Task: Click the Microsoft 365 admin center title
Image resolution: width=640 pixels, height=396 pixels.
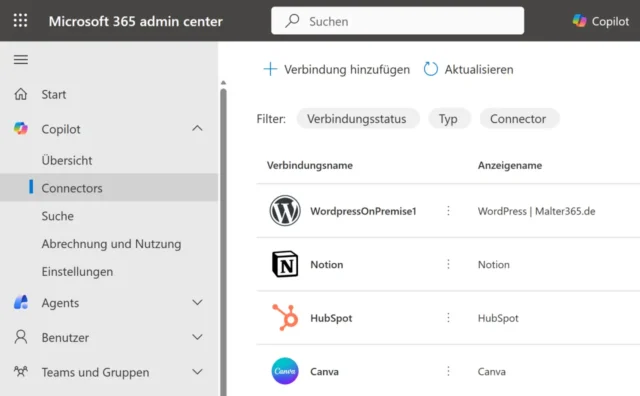Action: tap(136, 21)
